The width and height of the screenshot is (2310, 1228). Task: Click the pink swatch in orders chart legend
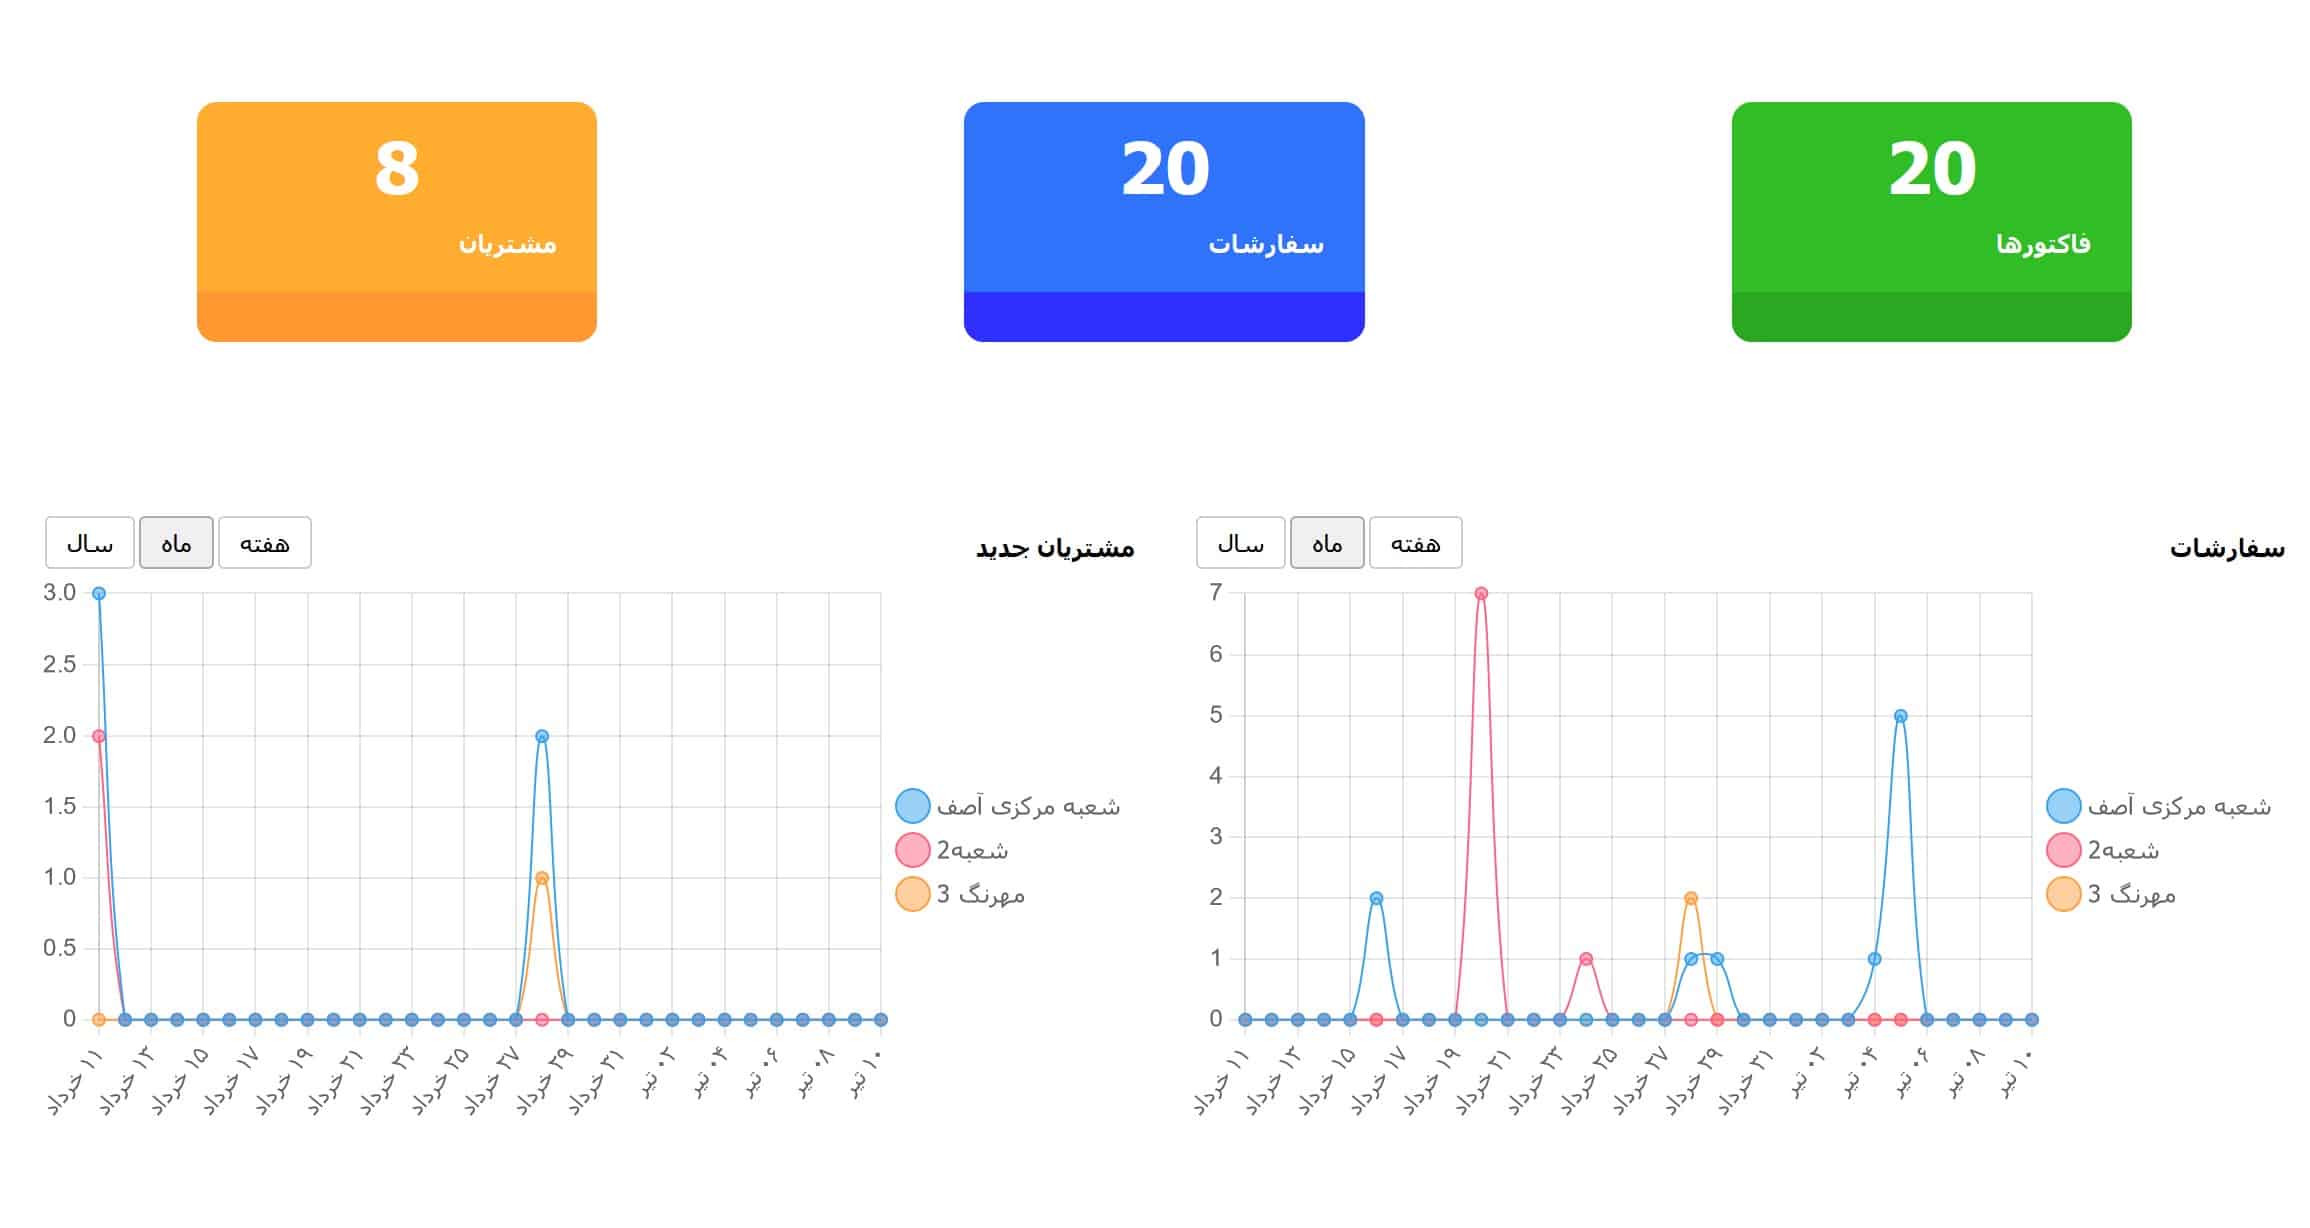click(x=2064, y=850)
